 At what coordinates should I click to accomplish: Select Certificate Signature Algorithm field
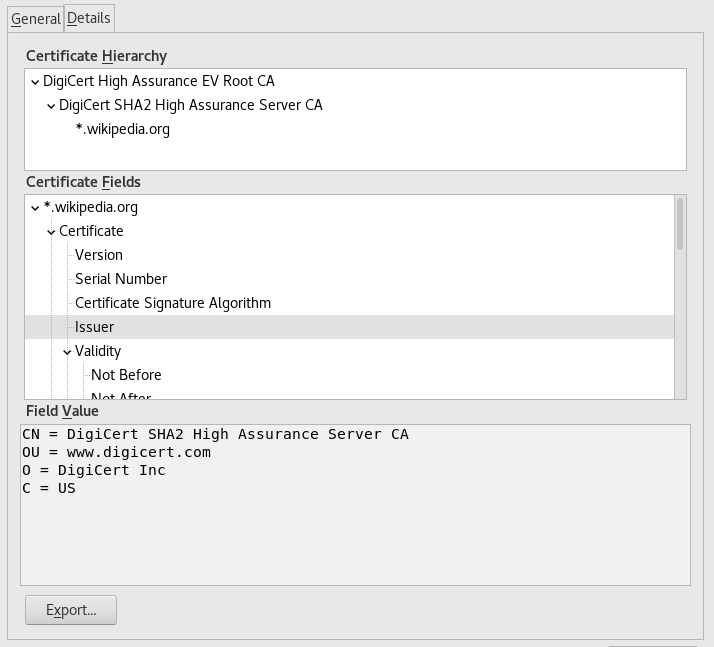pos(173,303)
